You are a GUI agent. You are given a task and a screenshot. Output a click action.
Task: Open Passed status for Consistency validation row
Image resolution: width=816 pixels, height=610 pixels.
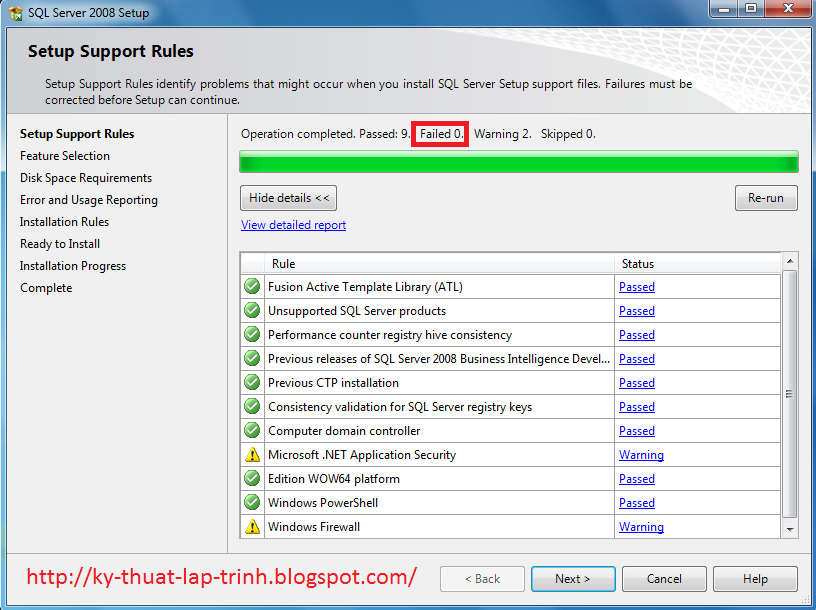636,406
